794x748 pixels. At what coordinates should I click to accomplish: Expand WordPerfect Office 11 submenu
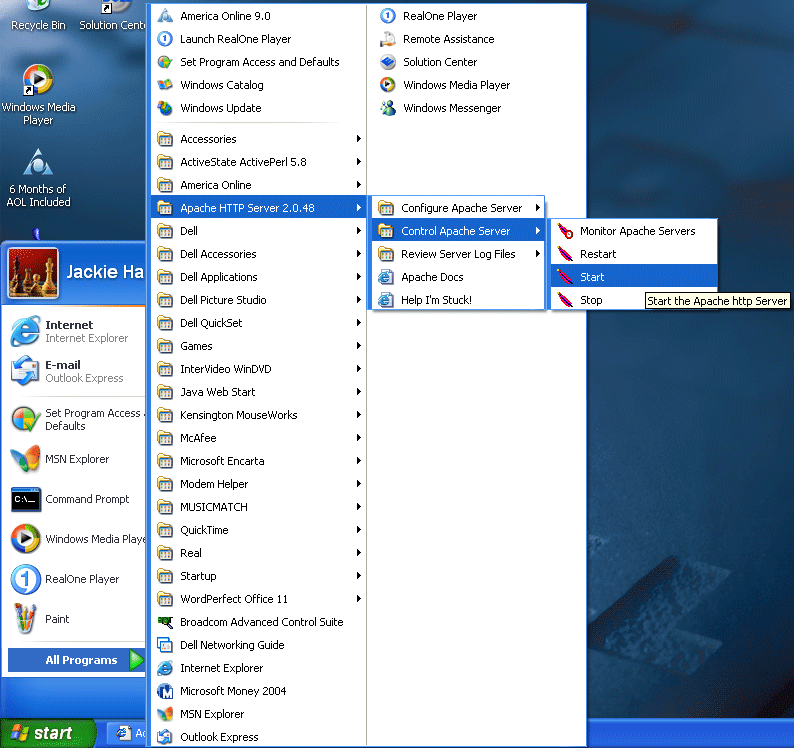click(259, 599)
